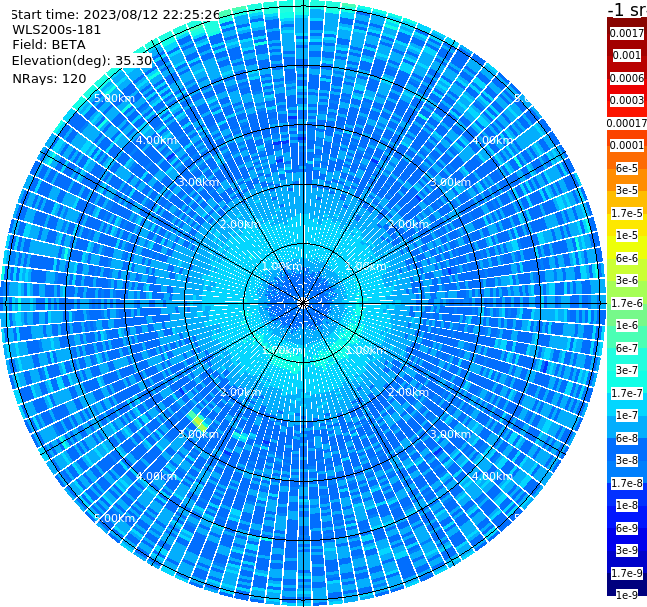Click the 0.0003 scale value
The width and height of the screenshot is (647, 607).
point(627,100)
